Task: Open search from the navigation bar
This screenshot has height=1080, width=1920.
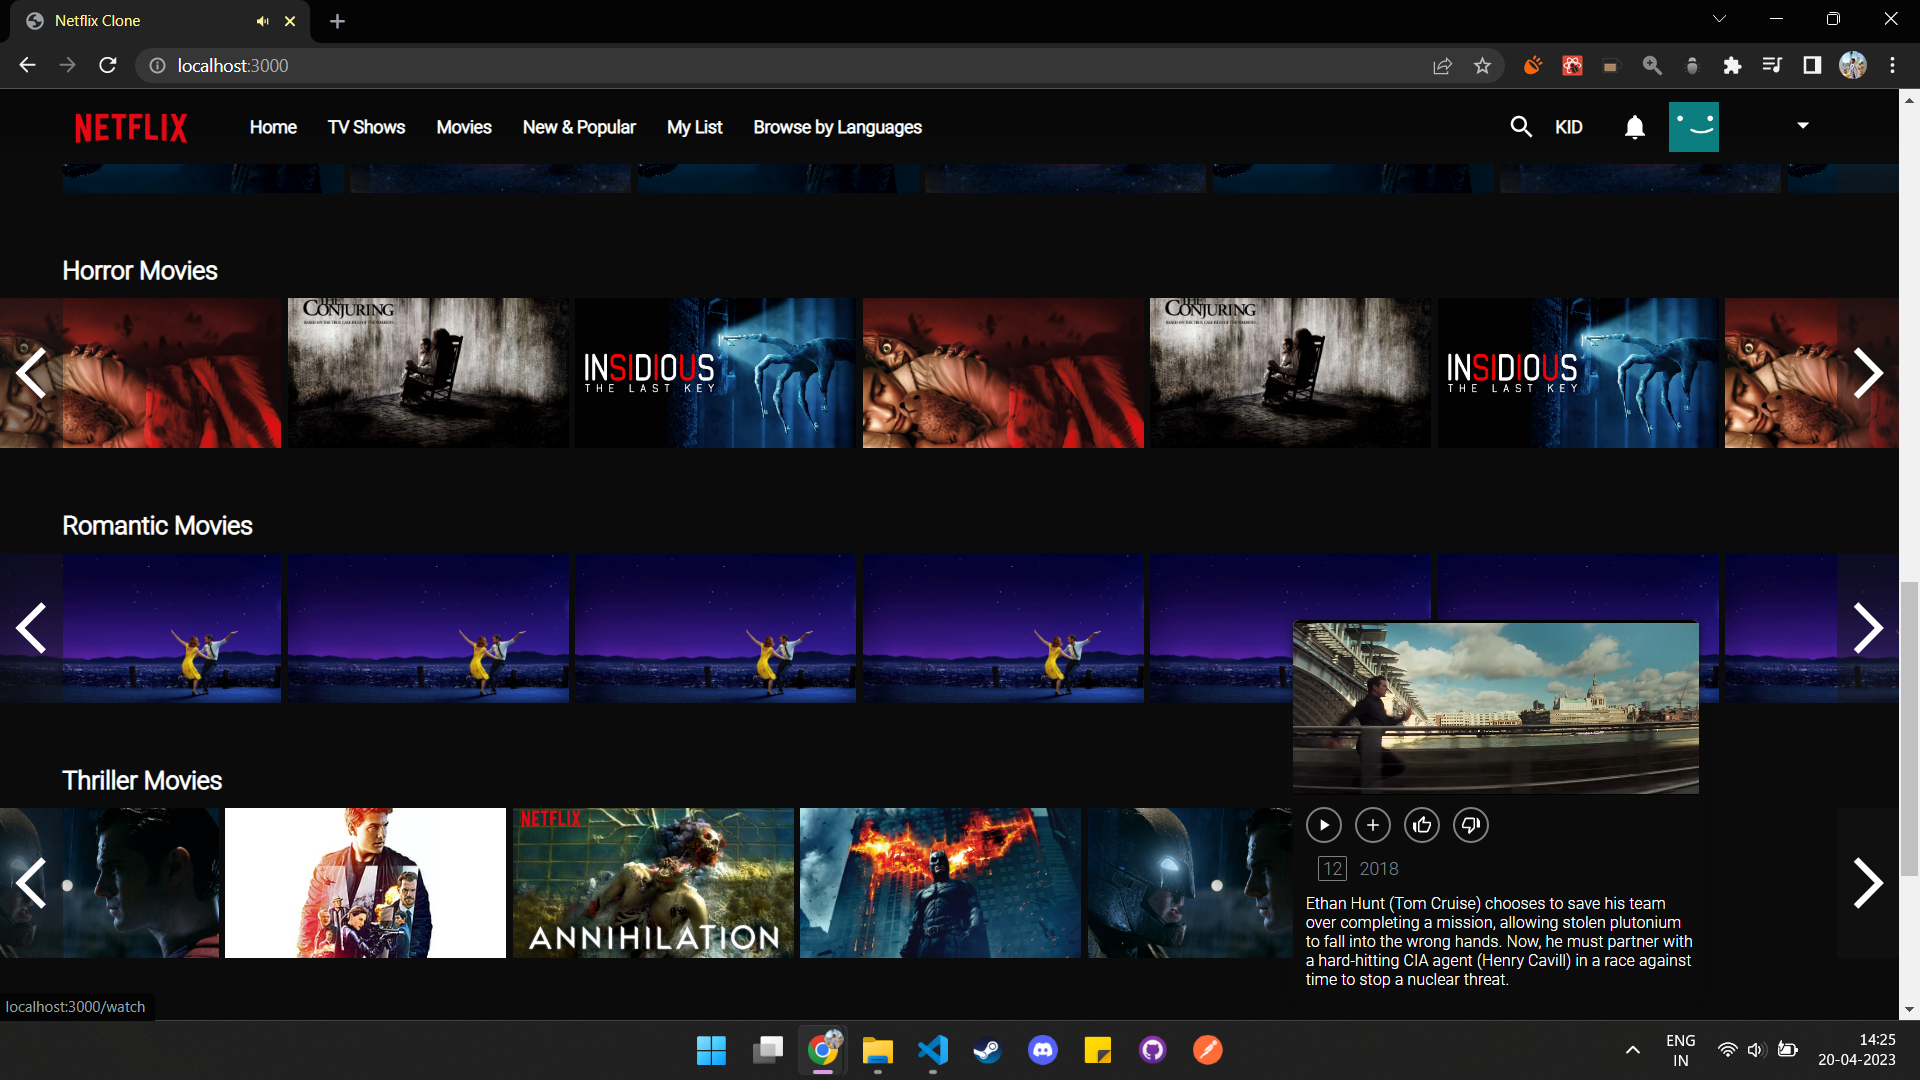Action: pos(1521,127)
